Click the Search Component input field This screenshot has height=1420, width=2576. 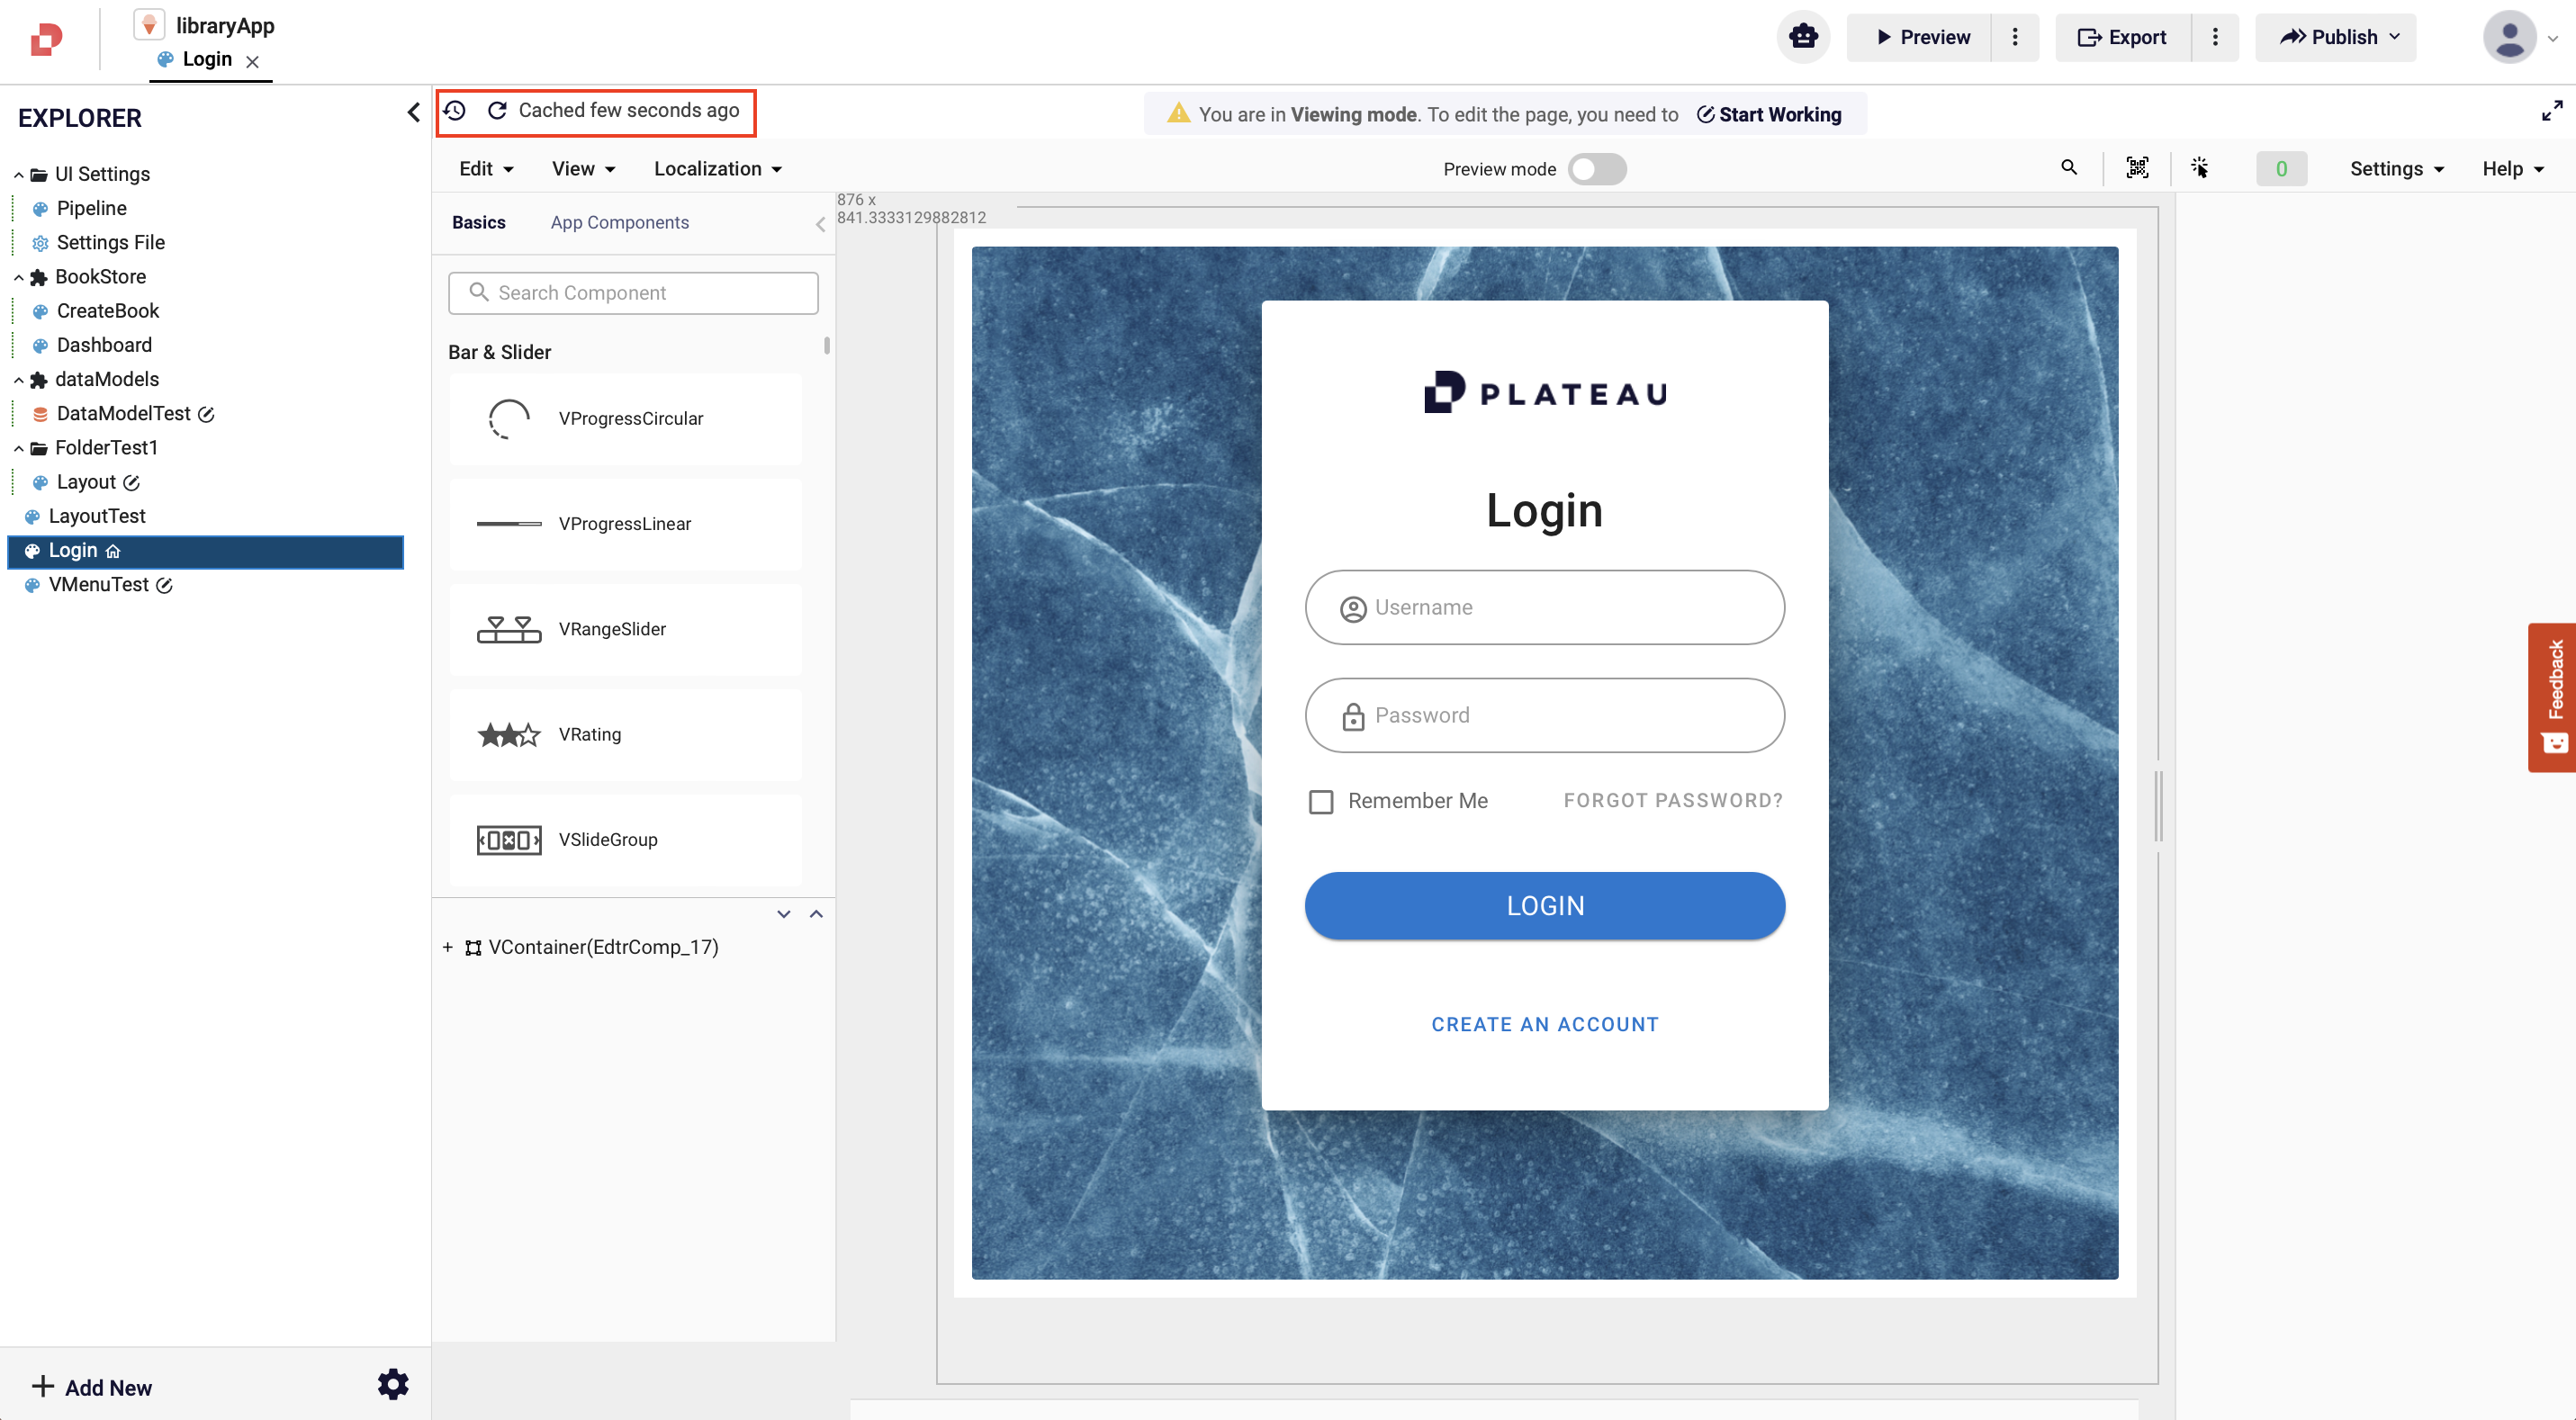click(x=633, y=293)
